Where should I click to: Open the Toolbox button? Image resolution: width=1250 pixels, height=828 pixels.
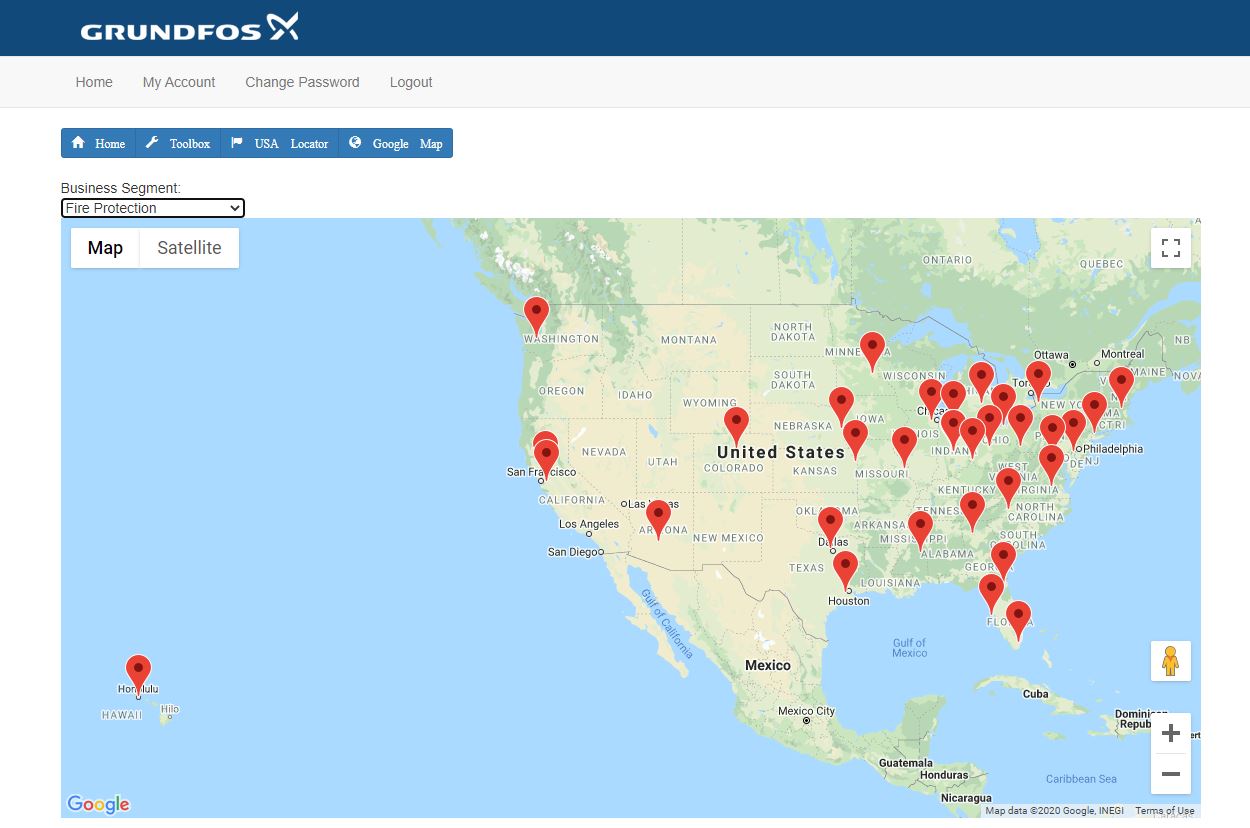(178, 143)
